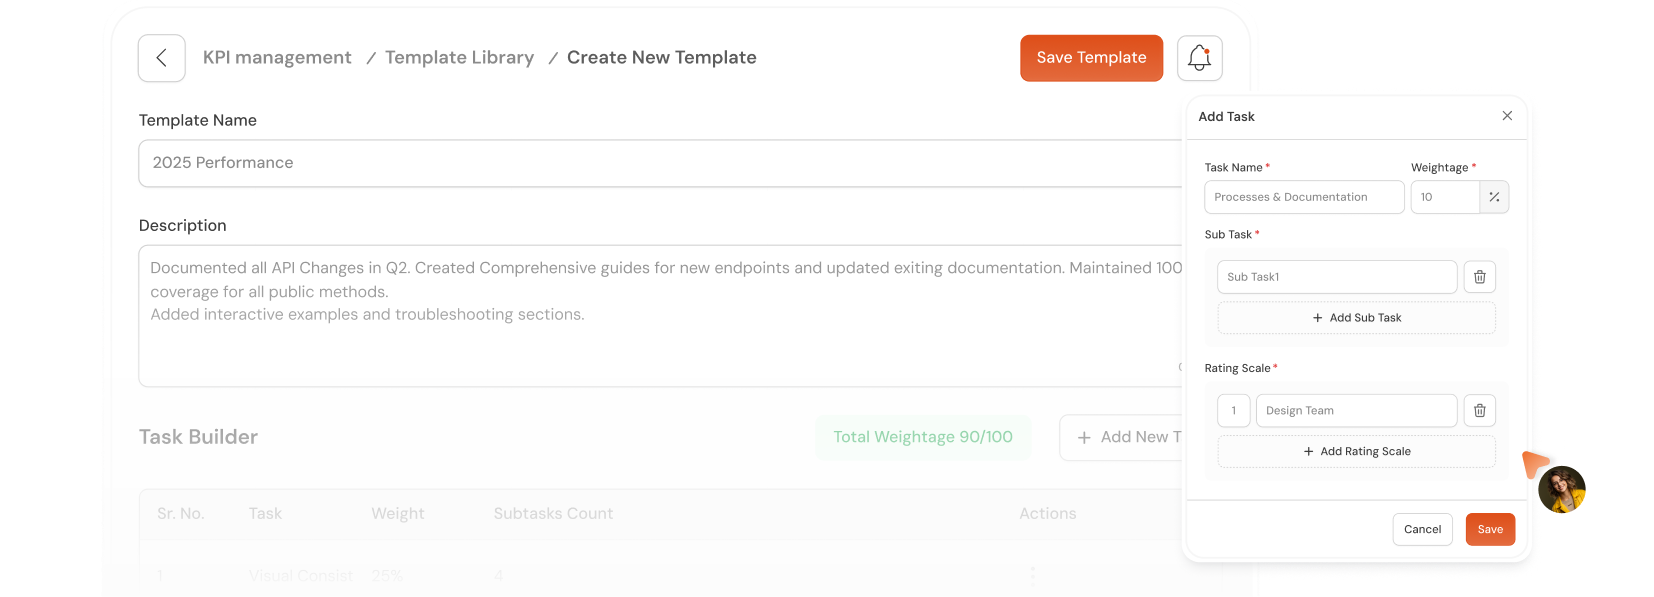Click the Actions column header

pyautogui.click(x=1047, y=514)
